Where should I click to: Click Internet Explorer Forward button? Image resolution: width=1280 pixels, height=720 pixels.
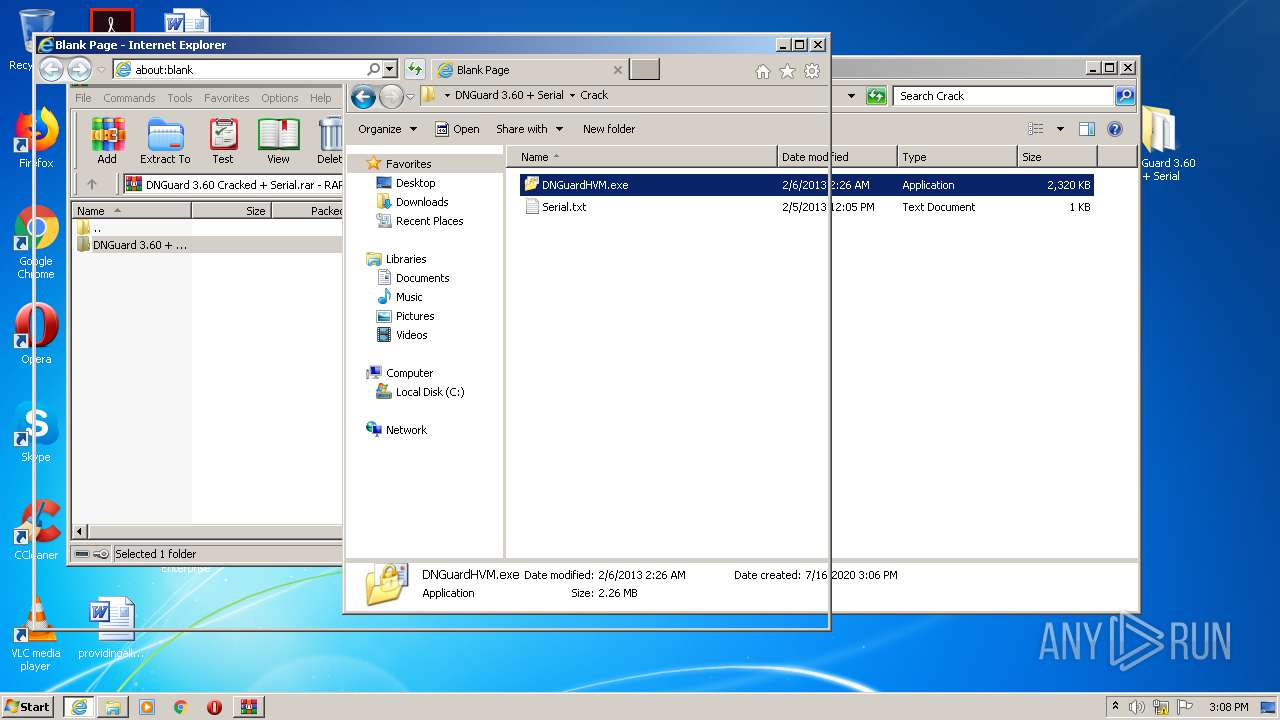point(79,69)
